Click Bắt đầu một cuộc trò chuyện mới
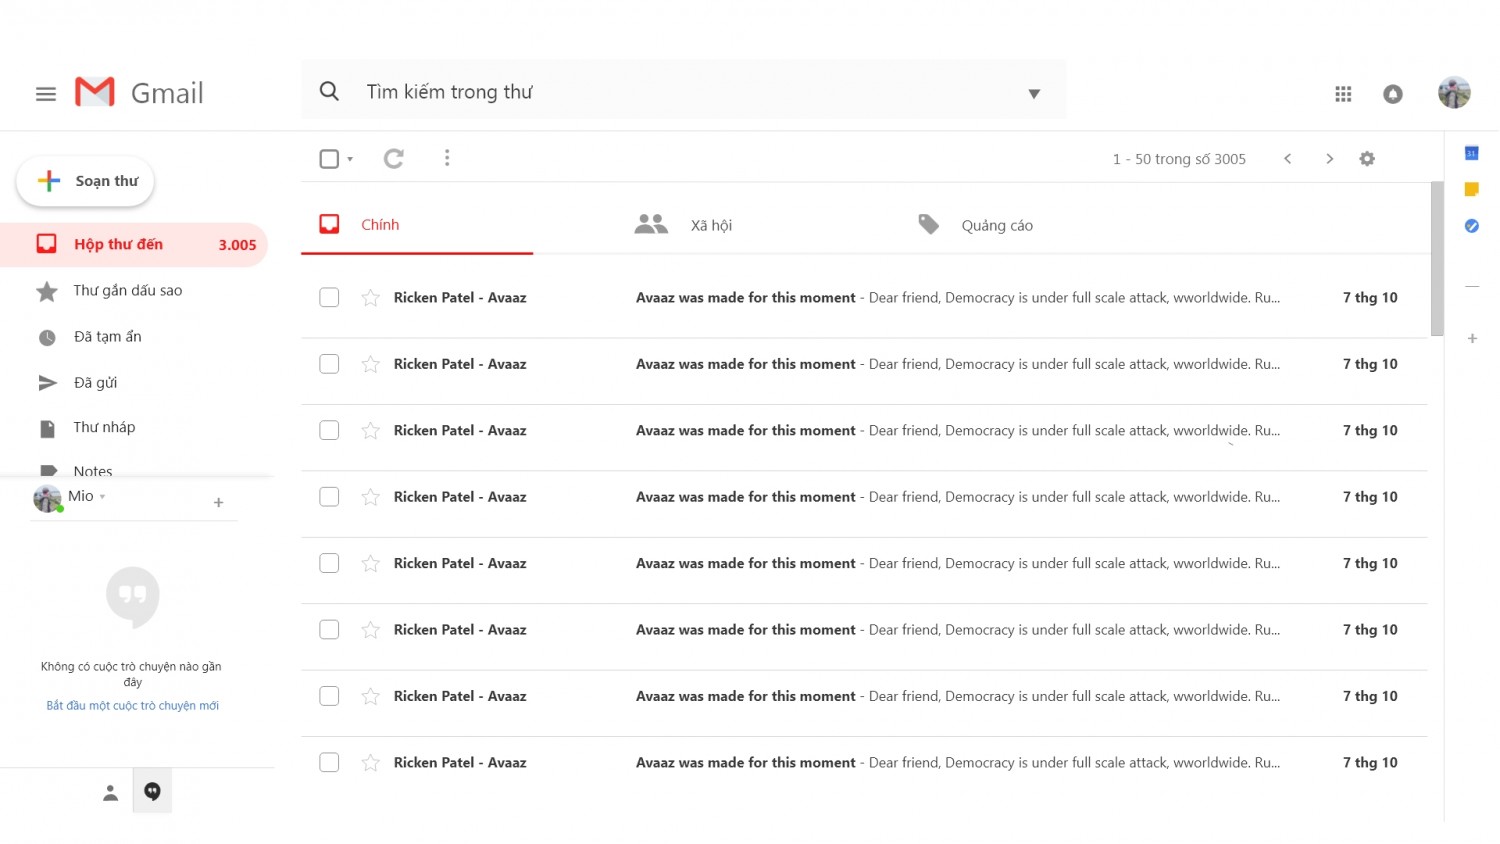Viewport: 1500px width, 844px height. (x=133, y=706)
